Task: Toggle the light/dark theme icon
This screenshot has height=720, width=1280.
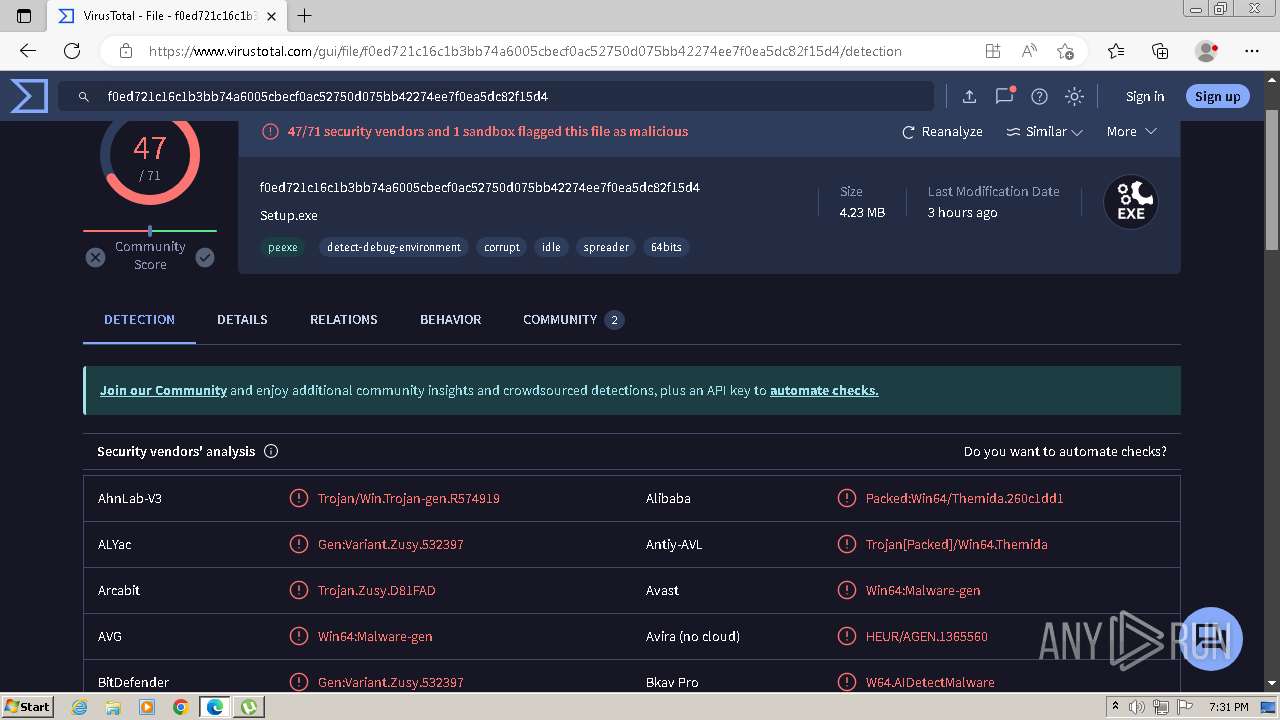Action: [1075, 96]
